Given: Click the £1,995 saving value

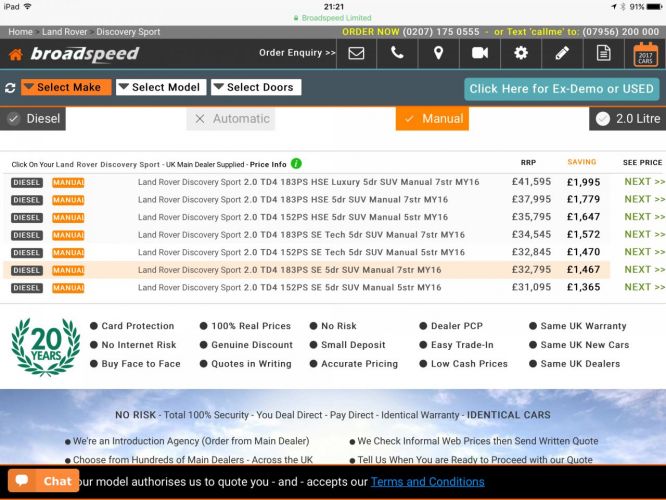Looking at the screenshot, I should (x=583, y=182).
